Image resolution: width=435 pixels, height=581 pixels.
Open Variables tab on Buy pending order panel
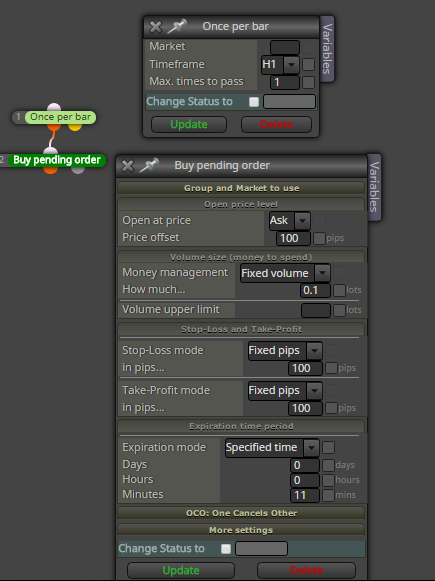click(374, 187)
